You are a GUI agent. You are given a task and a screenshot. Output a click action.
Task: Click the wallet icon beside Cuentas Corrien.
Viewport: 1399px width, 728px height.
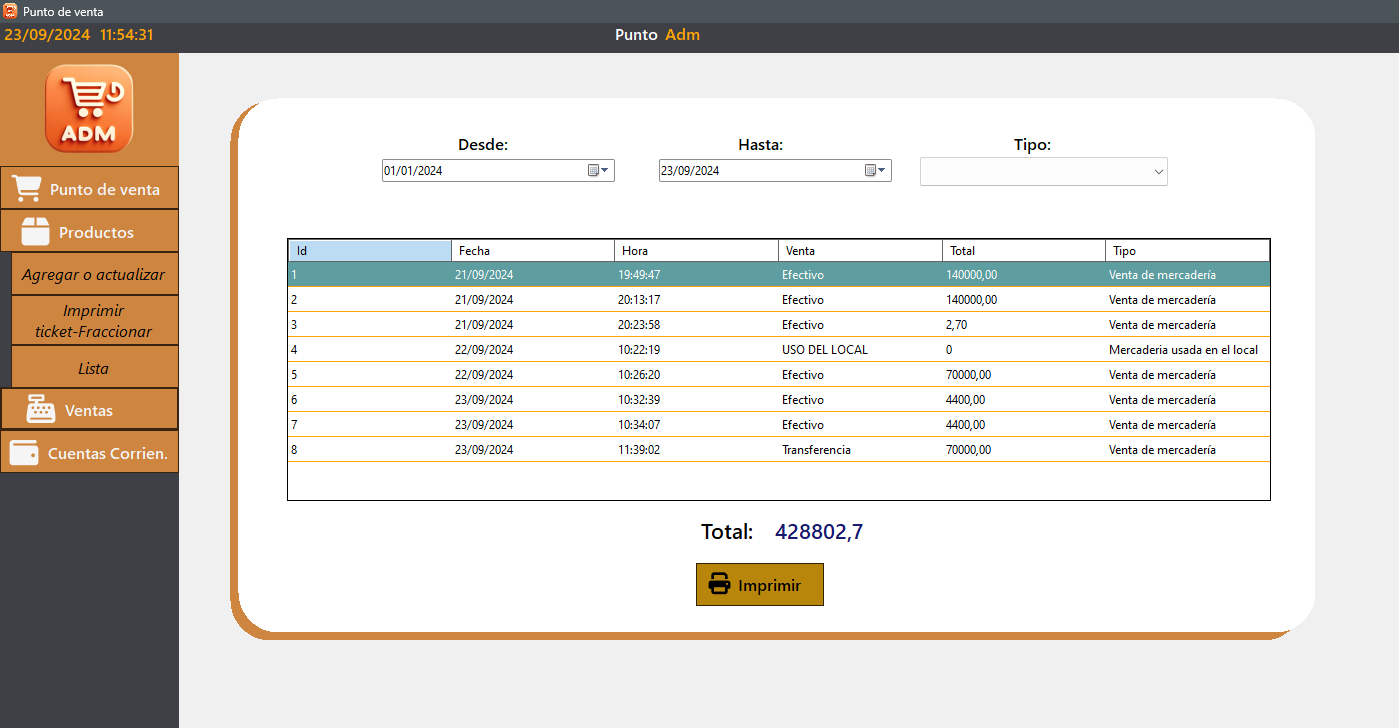coord(24,453)
